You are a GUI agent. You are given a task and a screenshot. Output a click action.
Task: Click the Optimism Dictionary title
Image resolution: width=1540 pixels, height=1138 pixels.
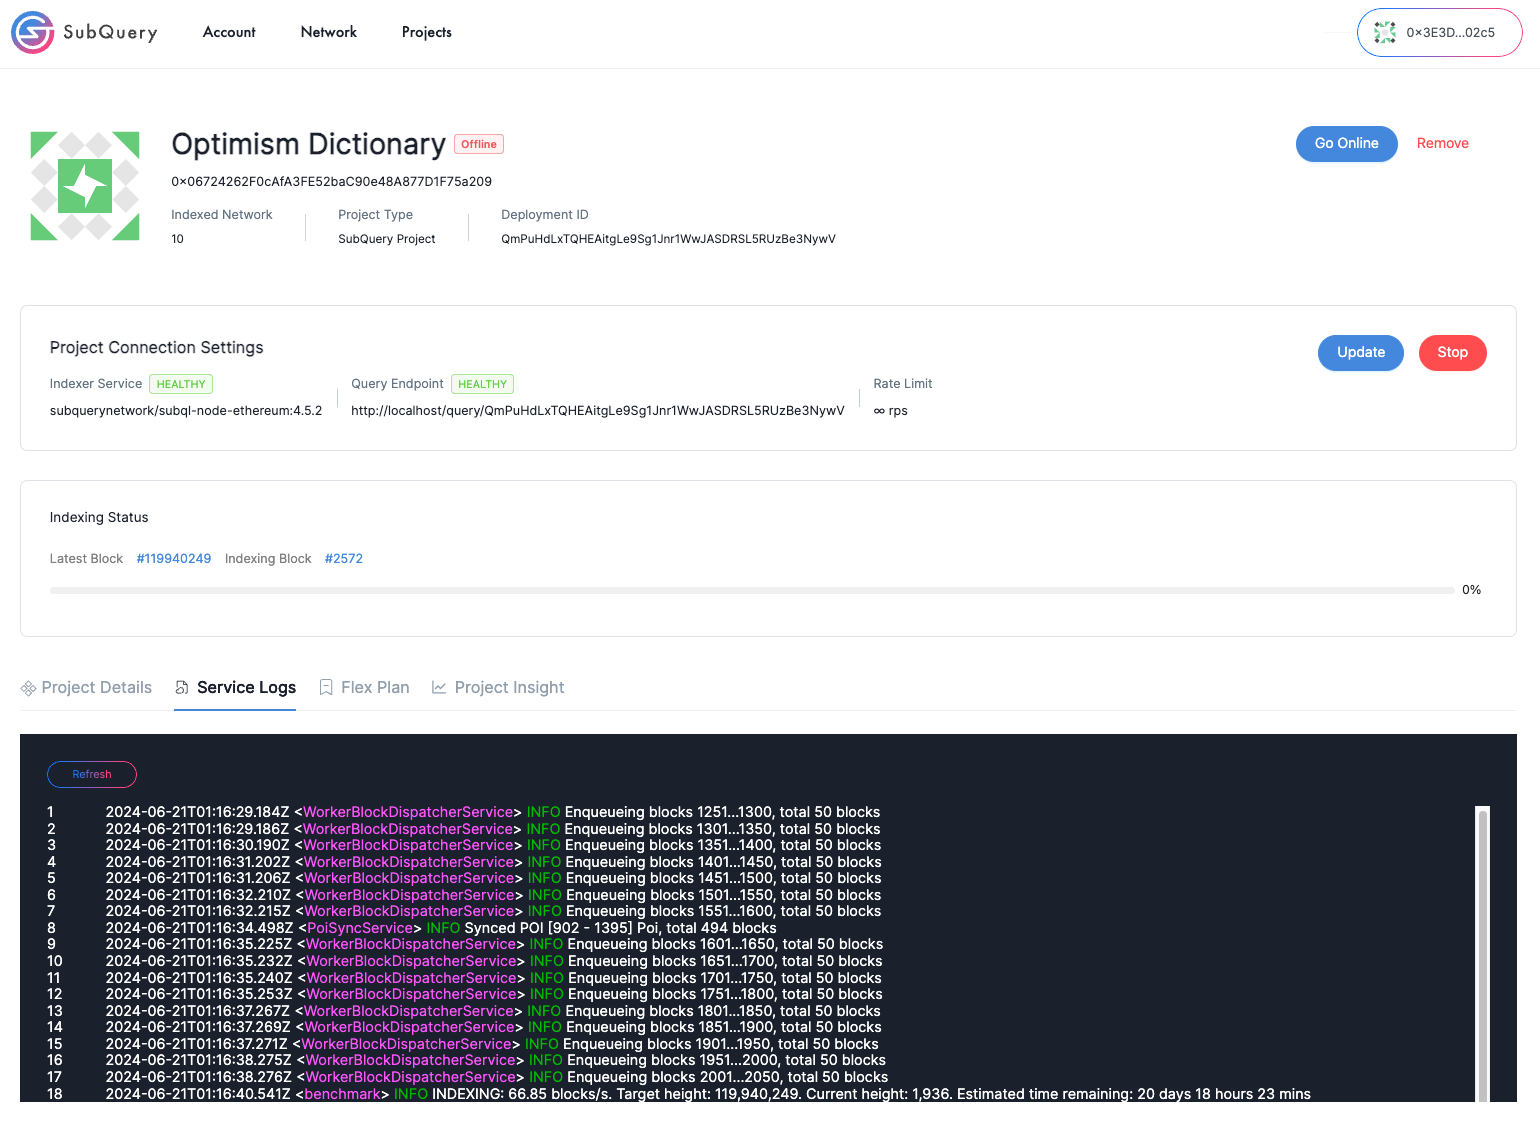[x=308, y=144]
